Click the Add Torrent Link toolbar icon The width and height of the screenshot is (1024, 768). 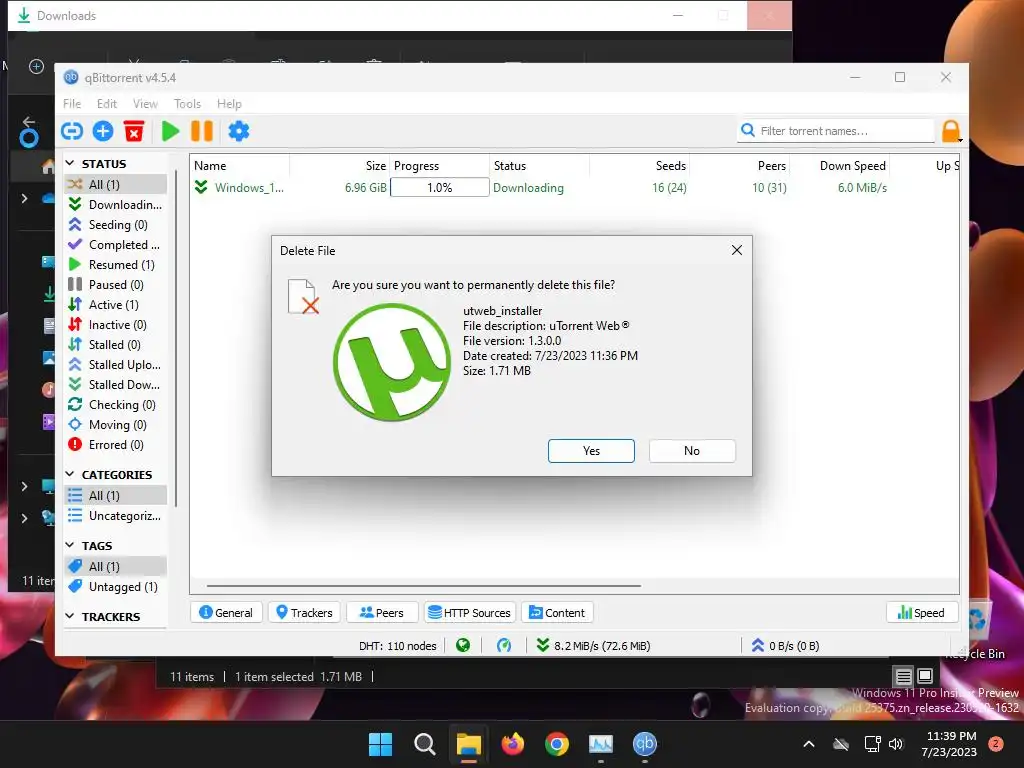[72, 131]
